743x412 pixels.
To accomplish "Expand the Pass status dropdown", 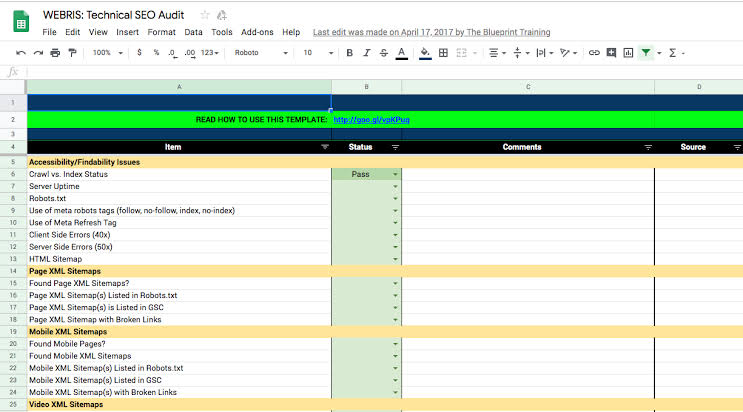I will pos(395,174).
